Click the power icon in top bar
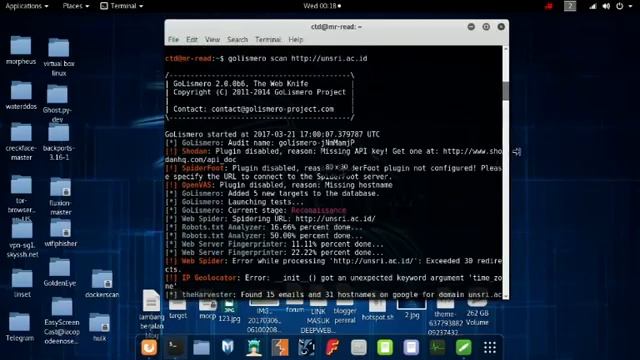Image resolution: width=640 pixels, height=360 pixels. point(620,6)
